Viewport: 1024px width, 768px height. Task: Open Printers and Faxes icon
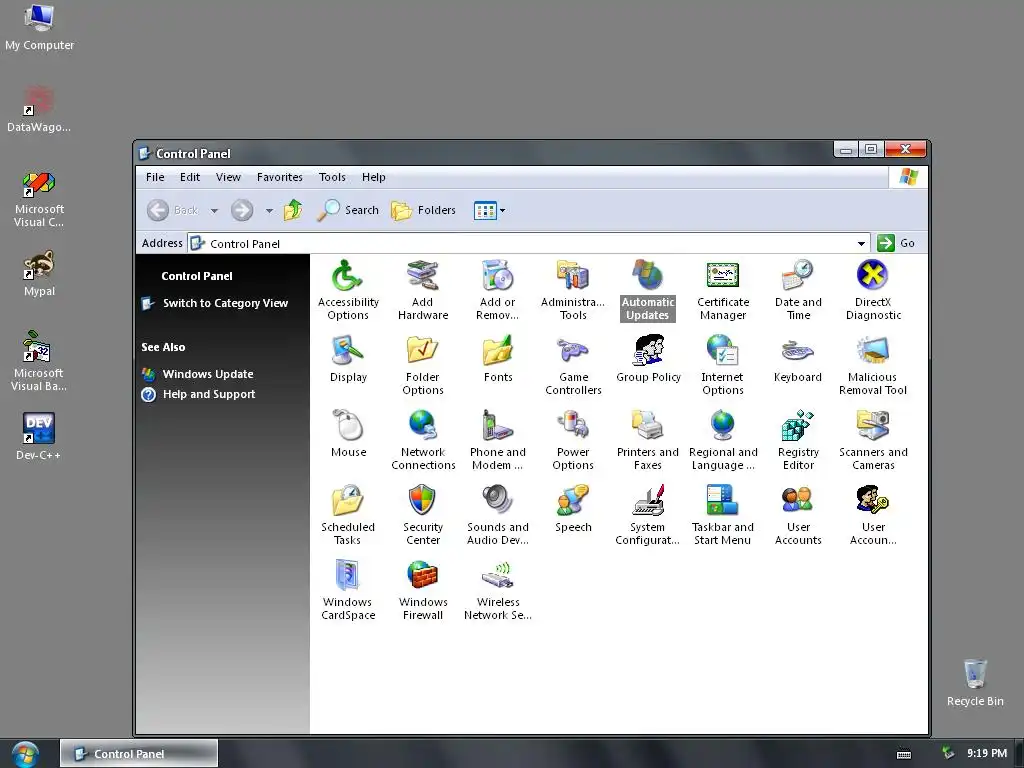pos(647,440)
